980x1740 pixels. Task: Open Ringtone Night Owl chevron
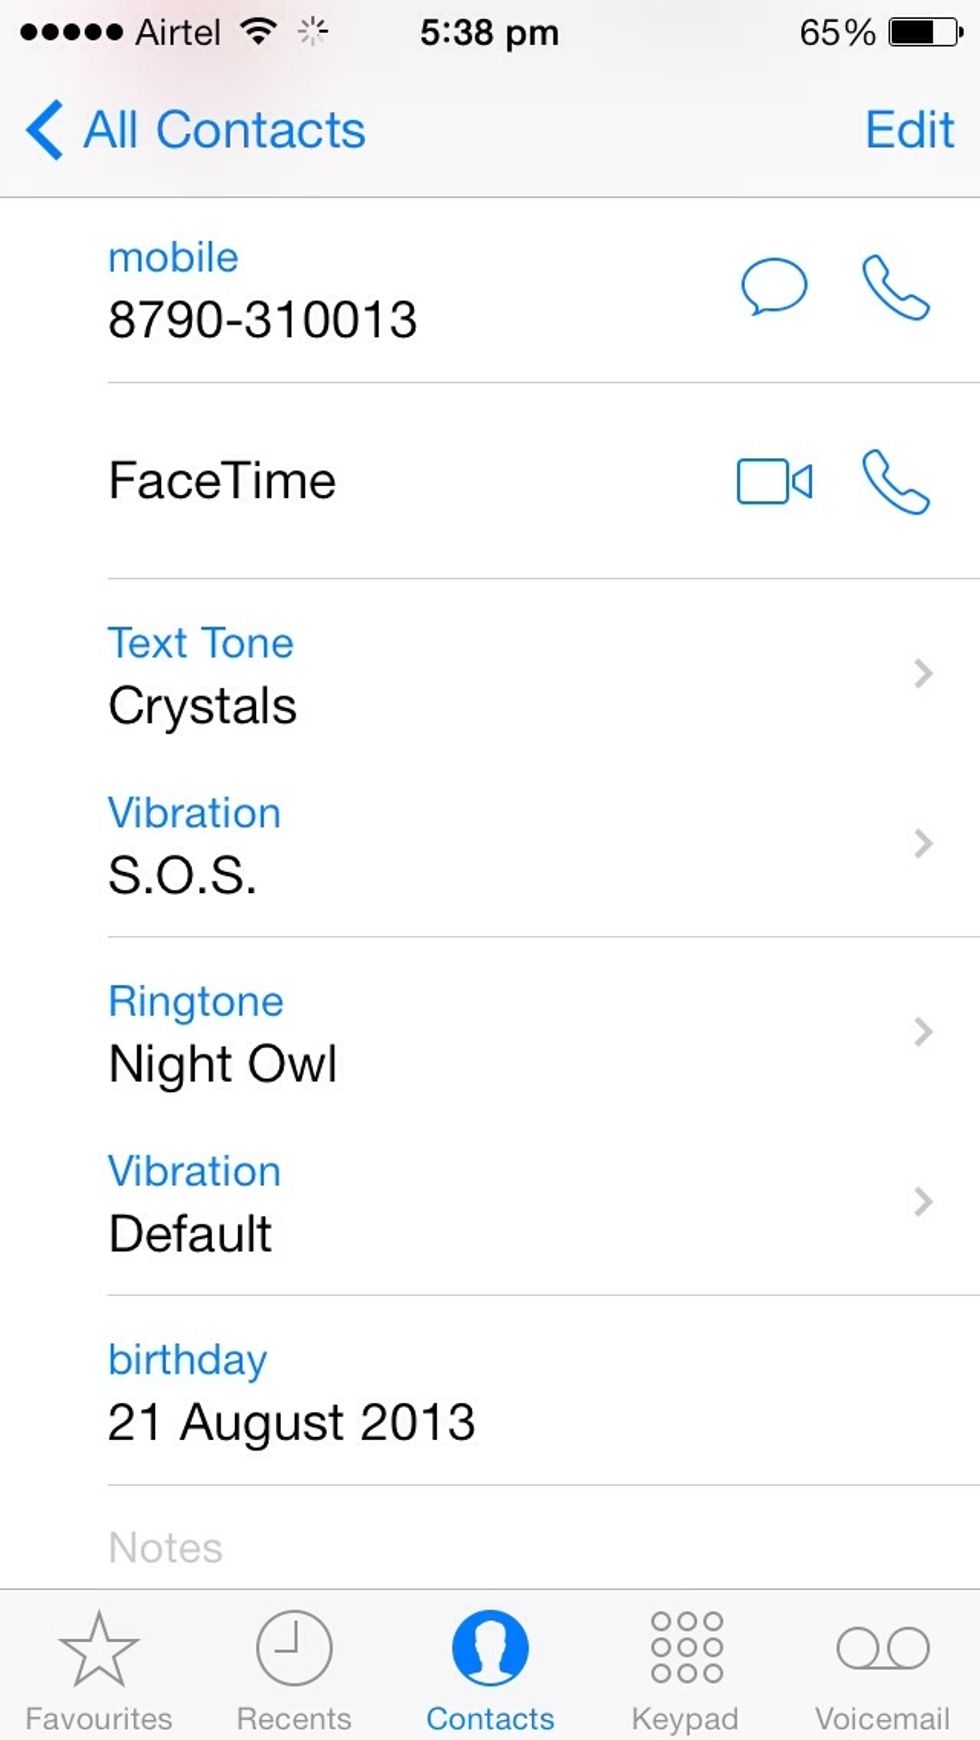point(923,1032)
